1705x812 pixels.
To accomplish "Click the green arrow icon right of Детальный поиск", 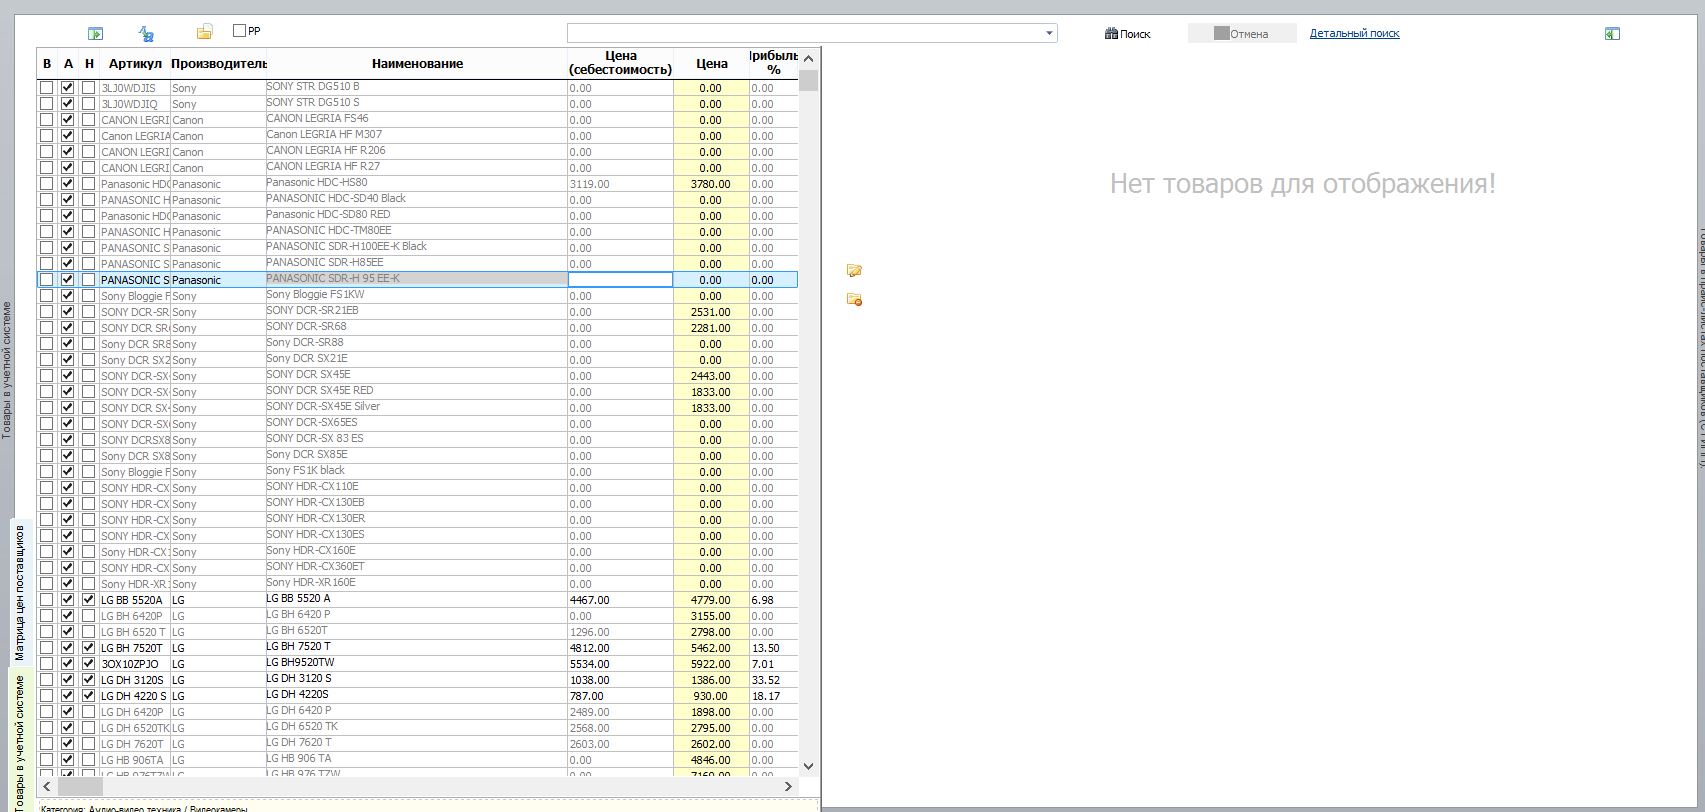I will (1611, 33).
